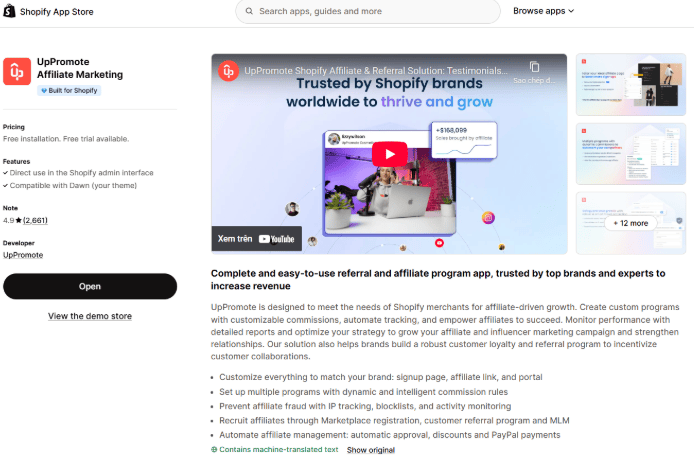Play the YouTube testimonial video
Image resolution: width=694 pixels, height=457 pixels.
click(x=389, y=154)
